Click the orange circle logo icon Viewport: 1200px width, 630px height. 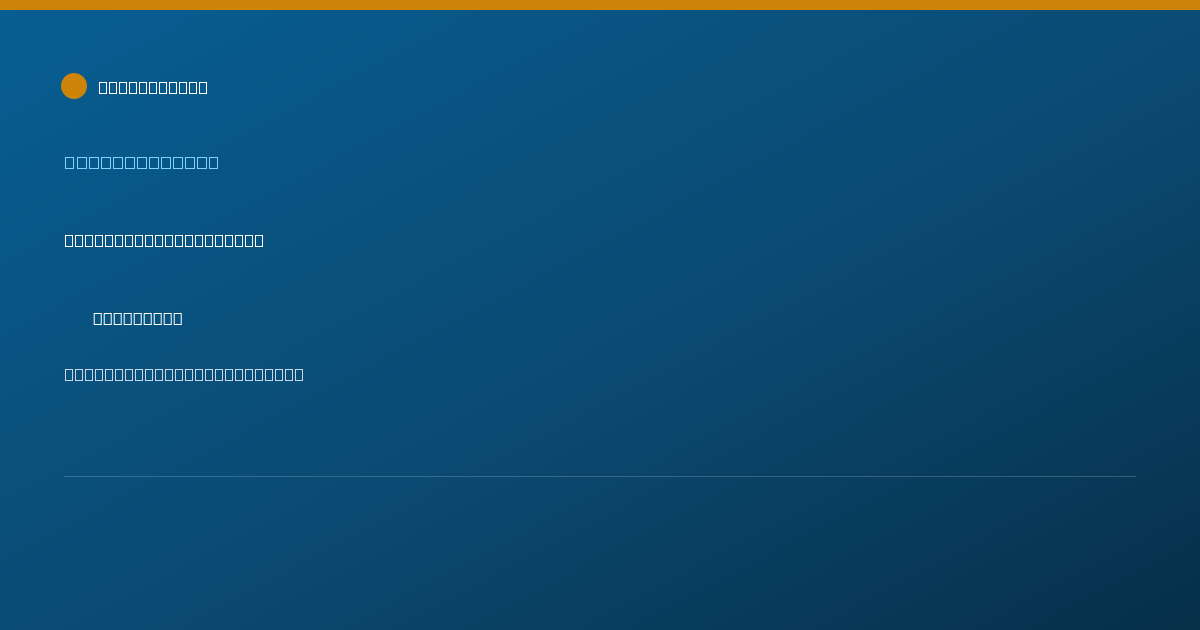pyautogui.click(x=74, y=86)
